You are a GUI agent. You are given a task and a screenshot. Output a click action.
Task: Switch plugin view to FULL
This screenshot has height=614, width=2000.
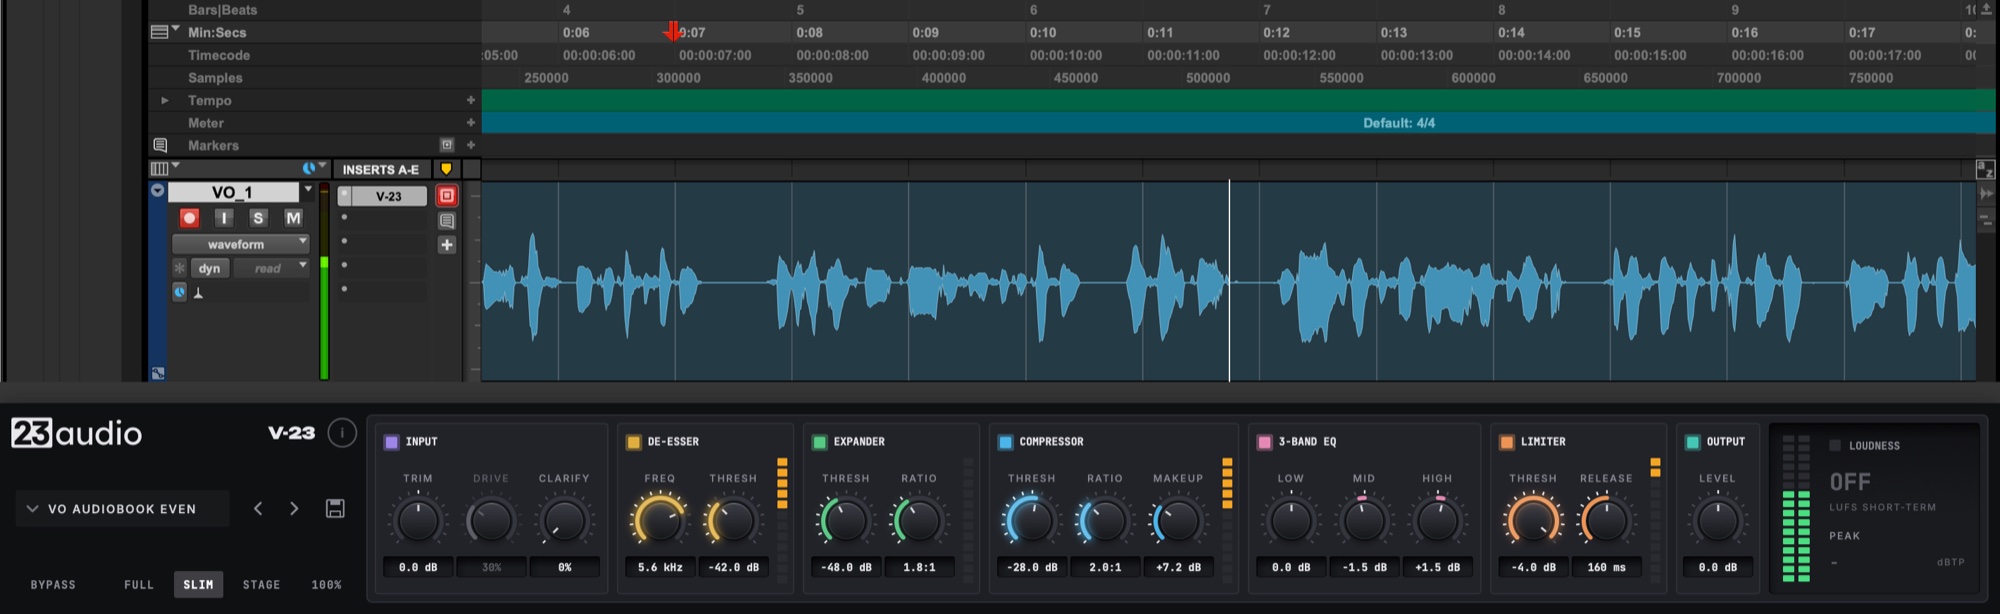[x=139, y=584]
